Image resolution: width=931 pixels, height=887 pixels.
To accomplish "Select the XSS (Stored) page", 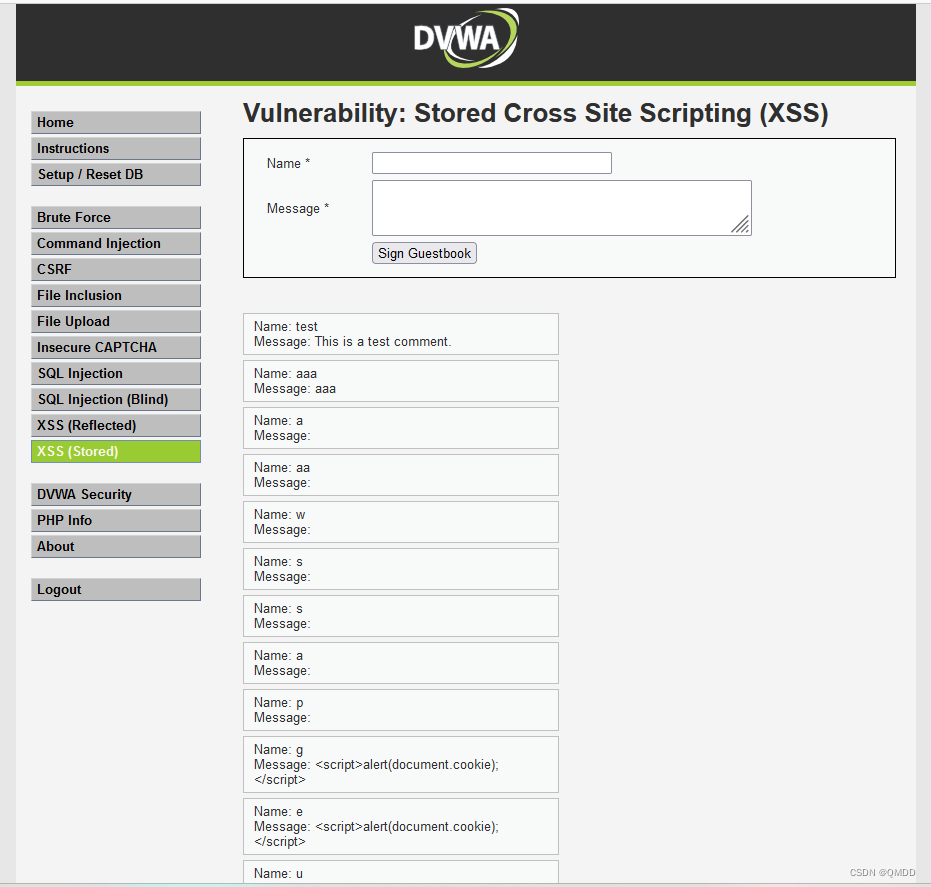I will (x=115, y=451).
